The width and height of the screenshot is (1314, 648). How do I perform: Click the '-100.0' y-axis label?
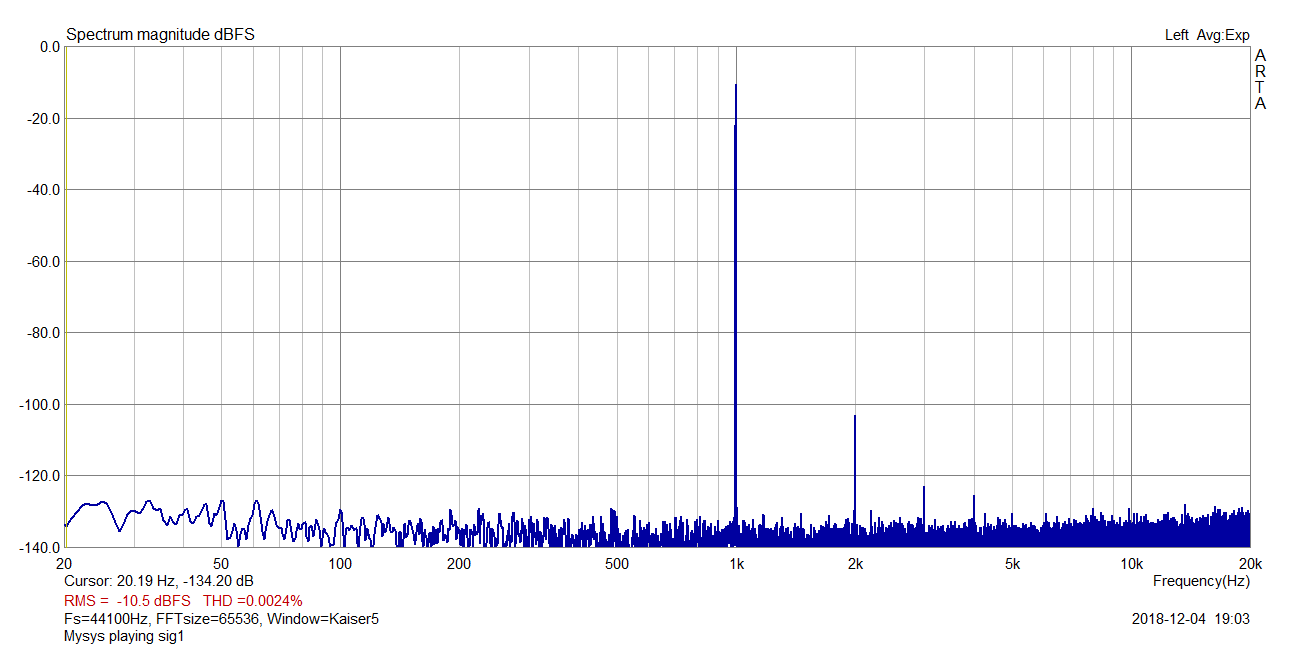(x=40, y=405)
